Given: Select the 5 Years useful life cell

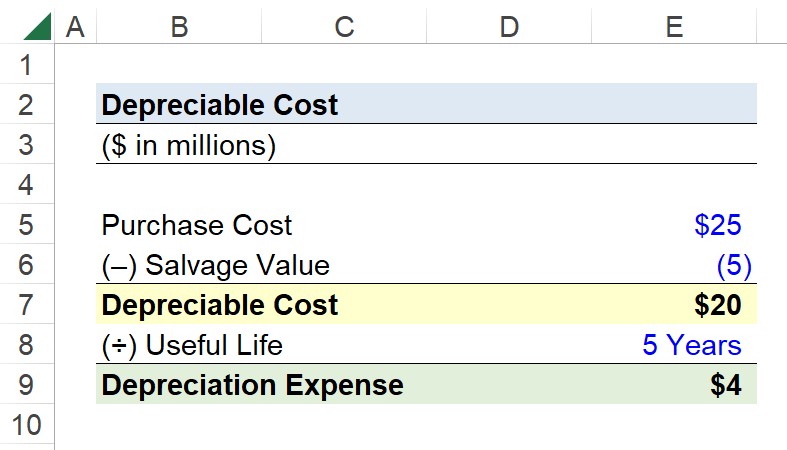Looking at the screenshot, I should pos(692,345).
